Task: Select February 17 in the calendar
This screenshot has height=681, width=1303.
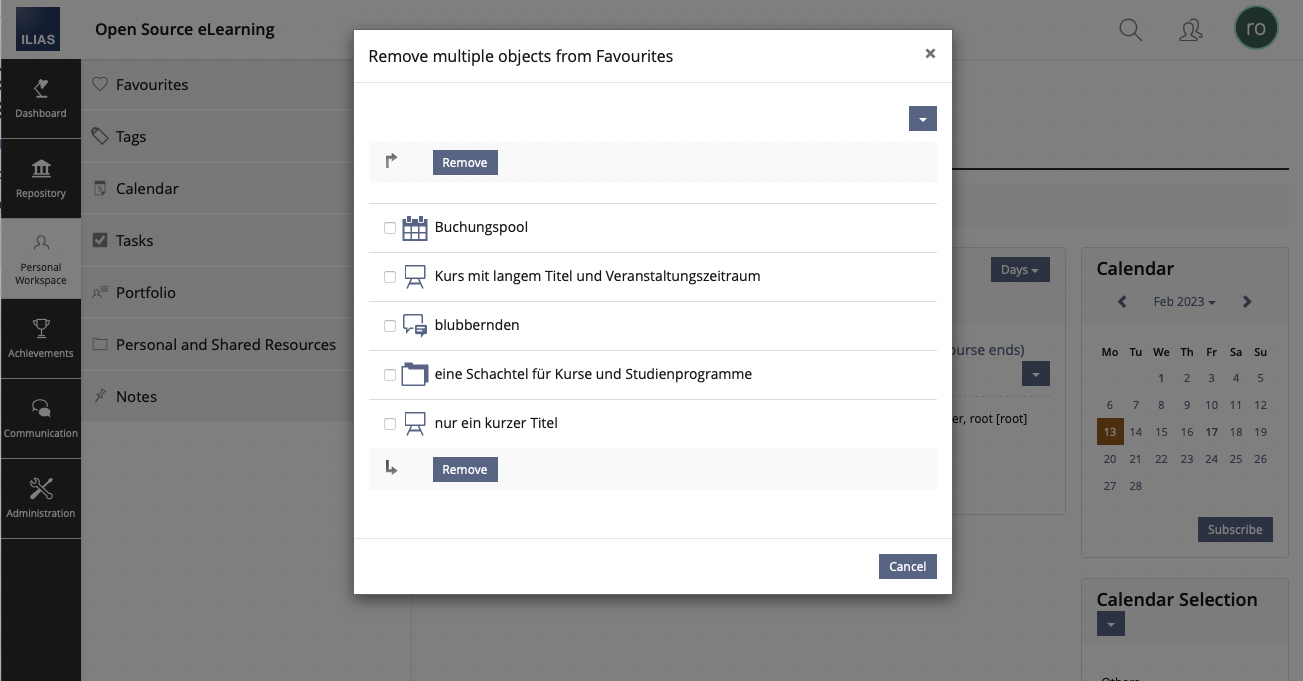Action: coord(1211,432)
